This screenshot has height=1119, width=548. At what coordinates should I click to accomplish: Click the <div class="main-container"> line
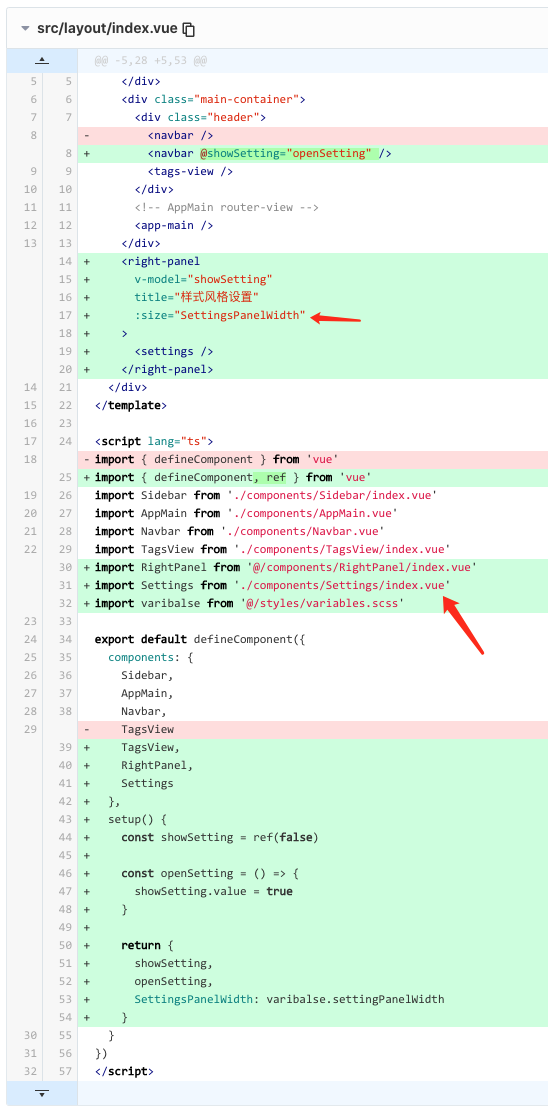(x=313, y=99)
